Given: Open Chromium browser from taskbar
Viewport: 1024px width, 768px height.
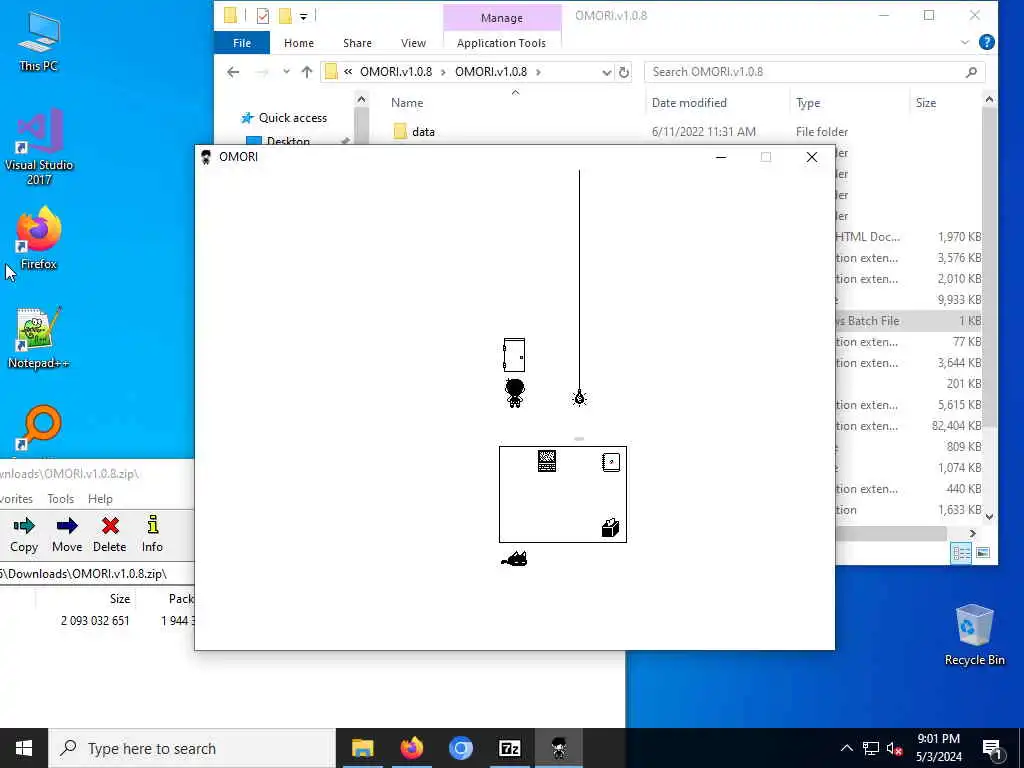Looking at the screenshot, I should click(x=460, y=748).
